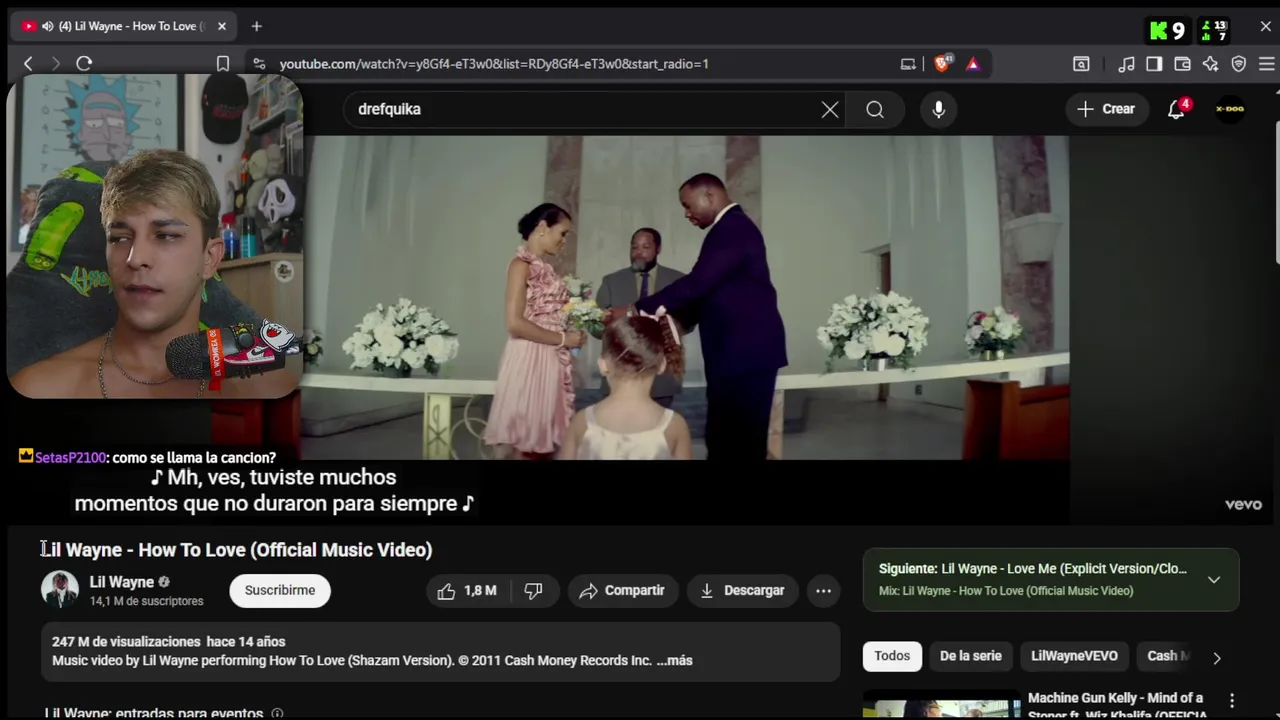Open the X-DOG account avatar menu
Screen dimensions: 1280x720
point(1230,109)
